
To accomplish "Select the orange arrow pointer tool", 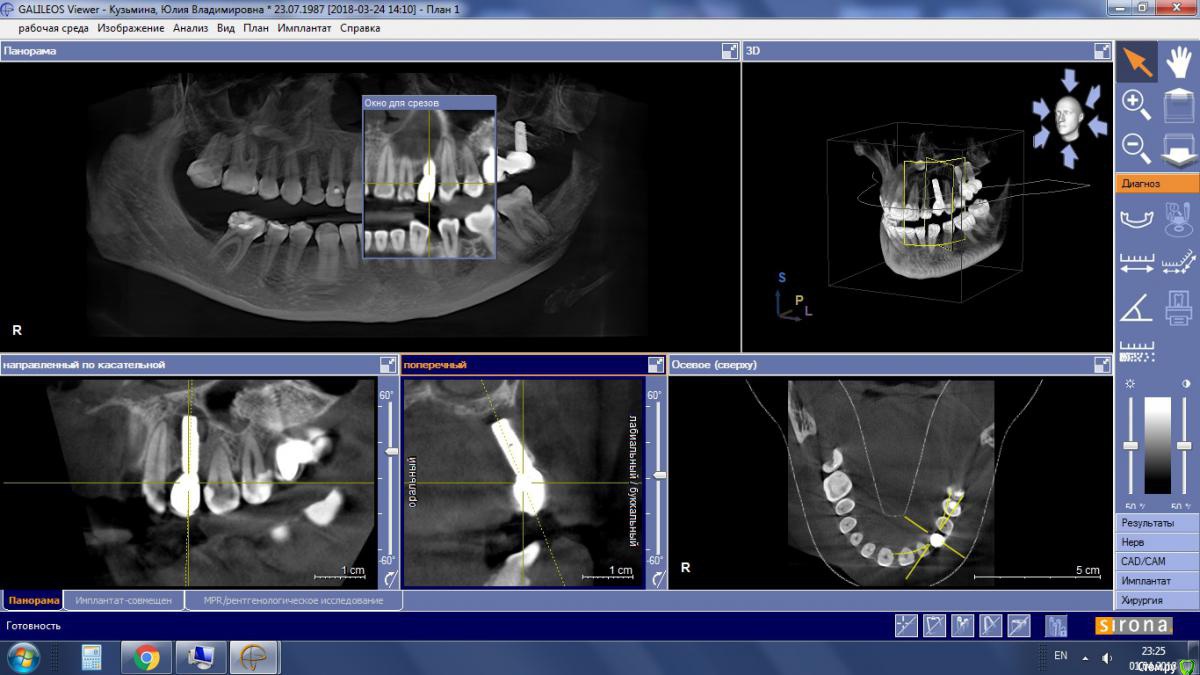I will click(x=1137, y=62).
